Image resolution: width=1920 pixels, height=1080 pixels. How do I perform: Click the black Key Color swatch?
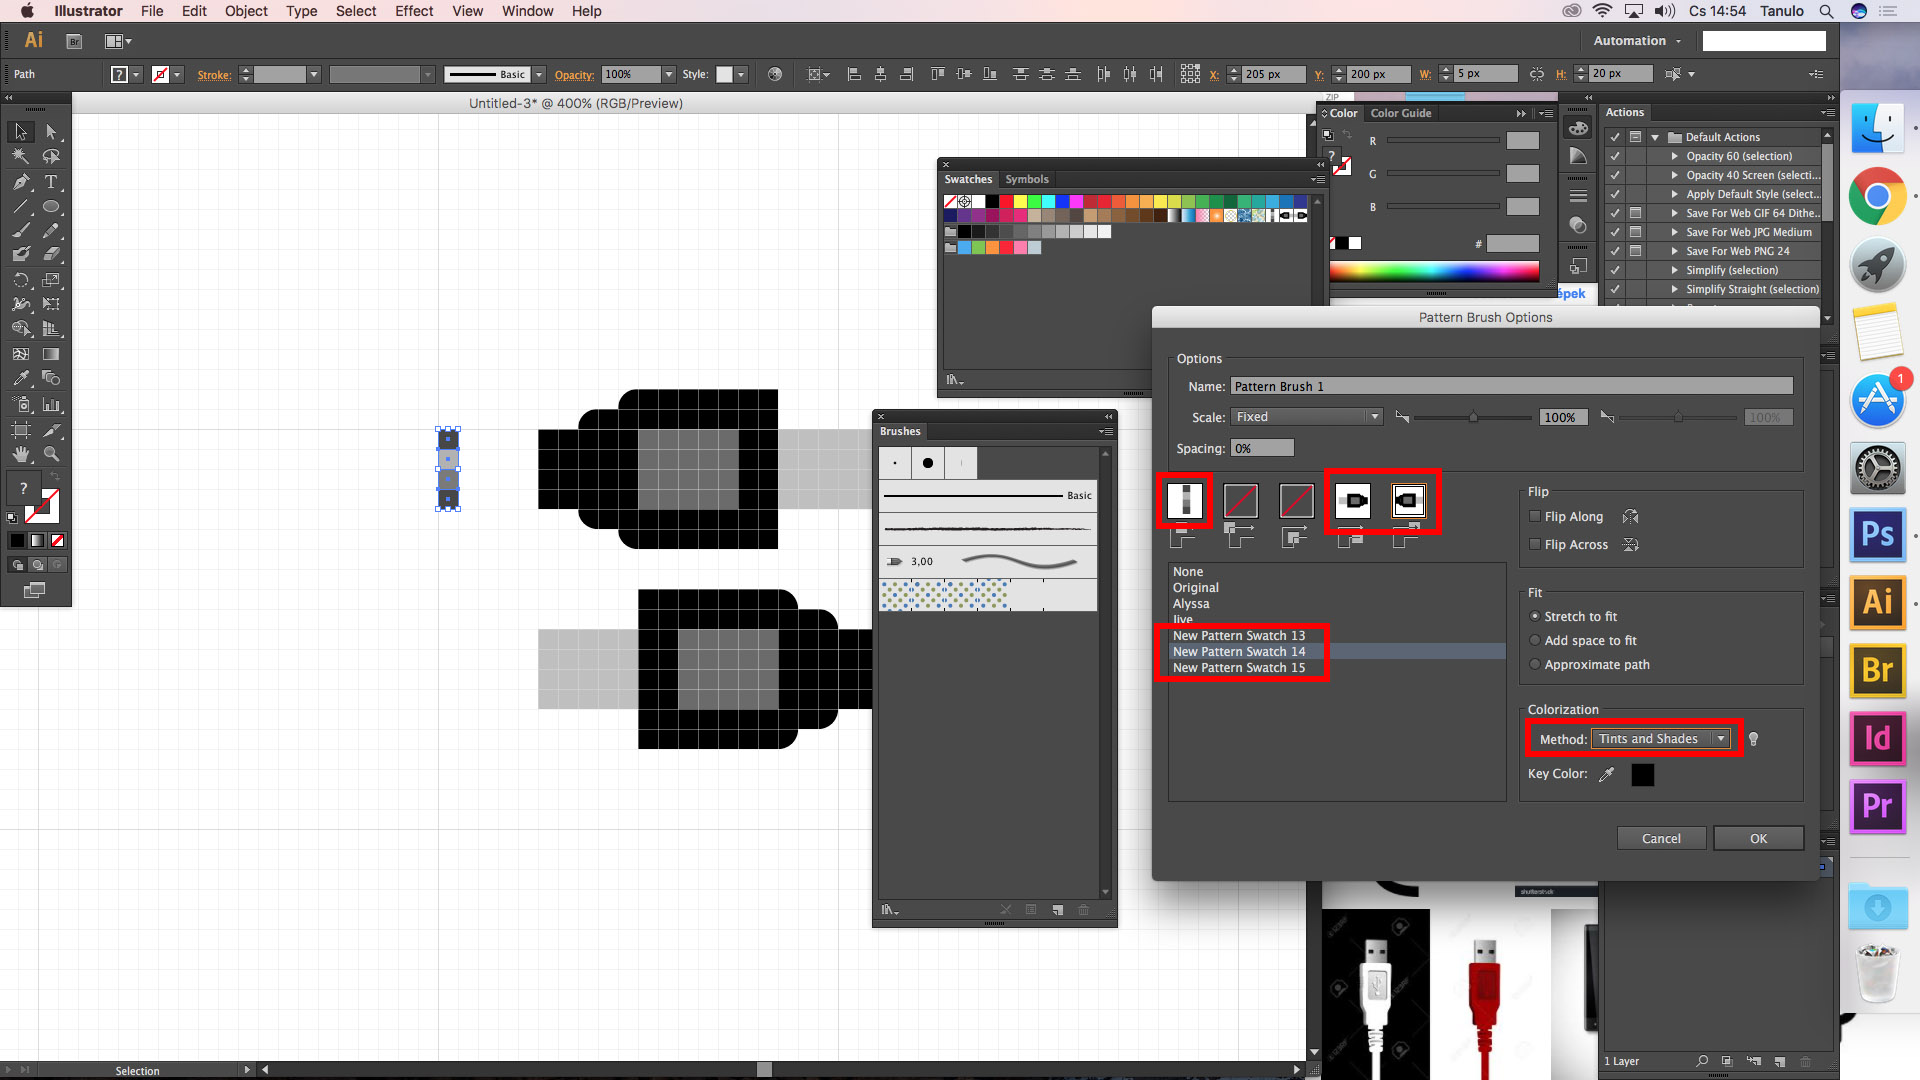[1642, 774]
